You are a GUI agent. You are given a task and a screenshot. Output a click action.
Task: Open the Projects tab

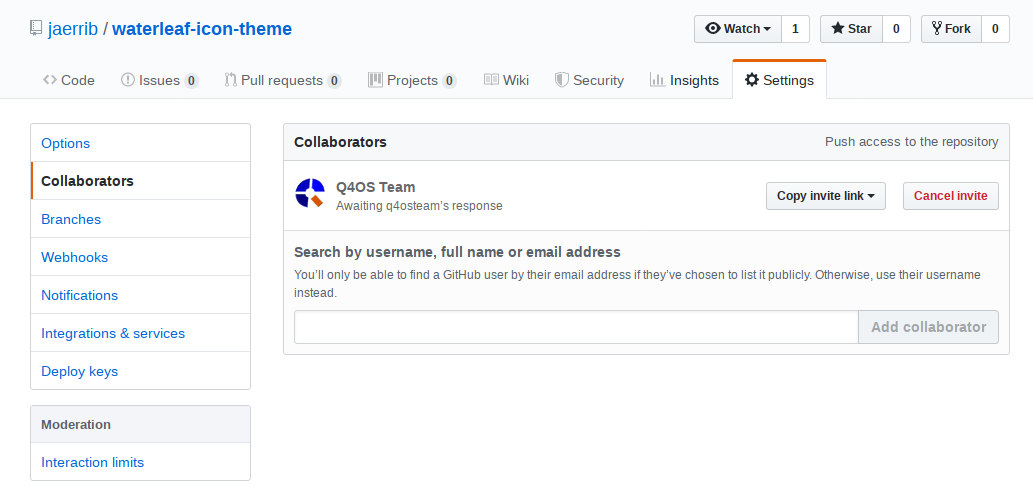(x=412, y=80)
